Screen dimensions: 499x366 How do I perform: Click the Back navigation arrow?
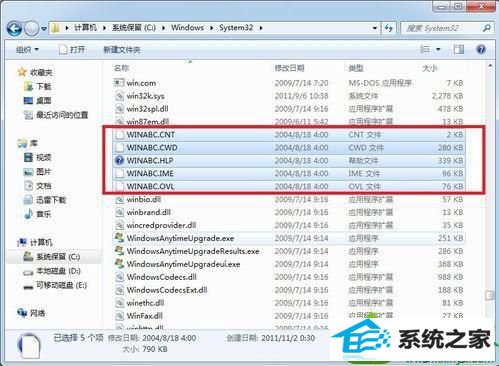click(x=15, y=29)
